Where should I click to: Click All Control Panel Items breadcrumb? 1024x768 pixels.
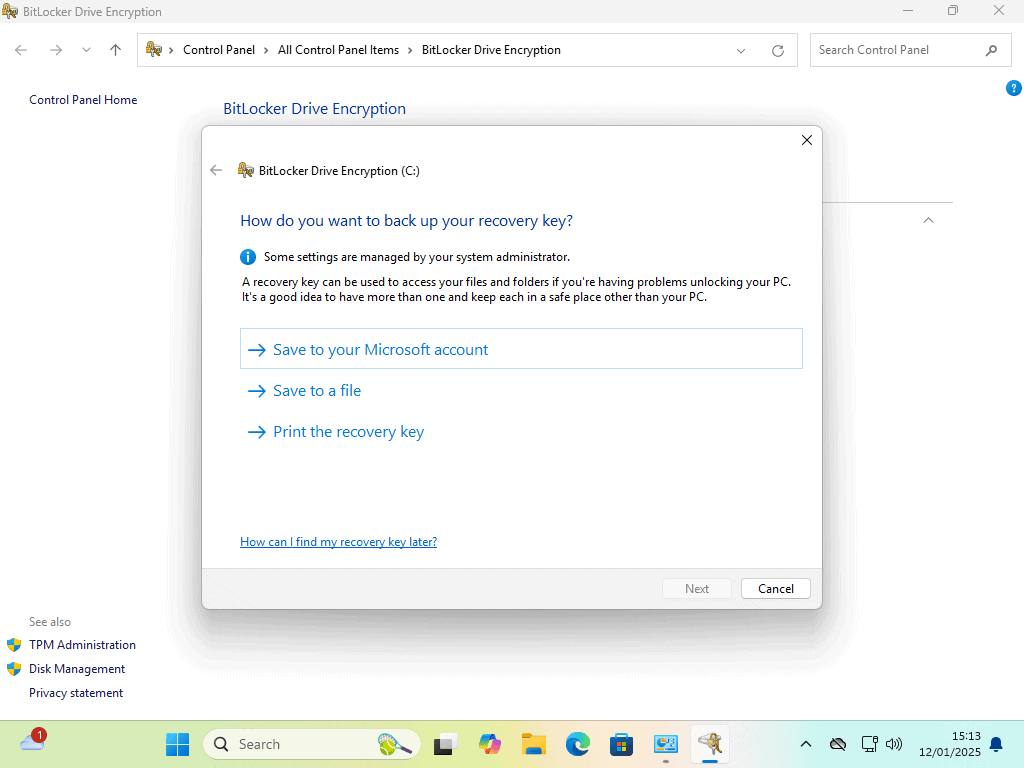(338, 50)
